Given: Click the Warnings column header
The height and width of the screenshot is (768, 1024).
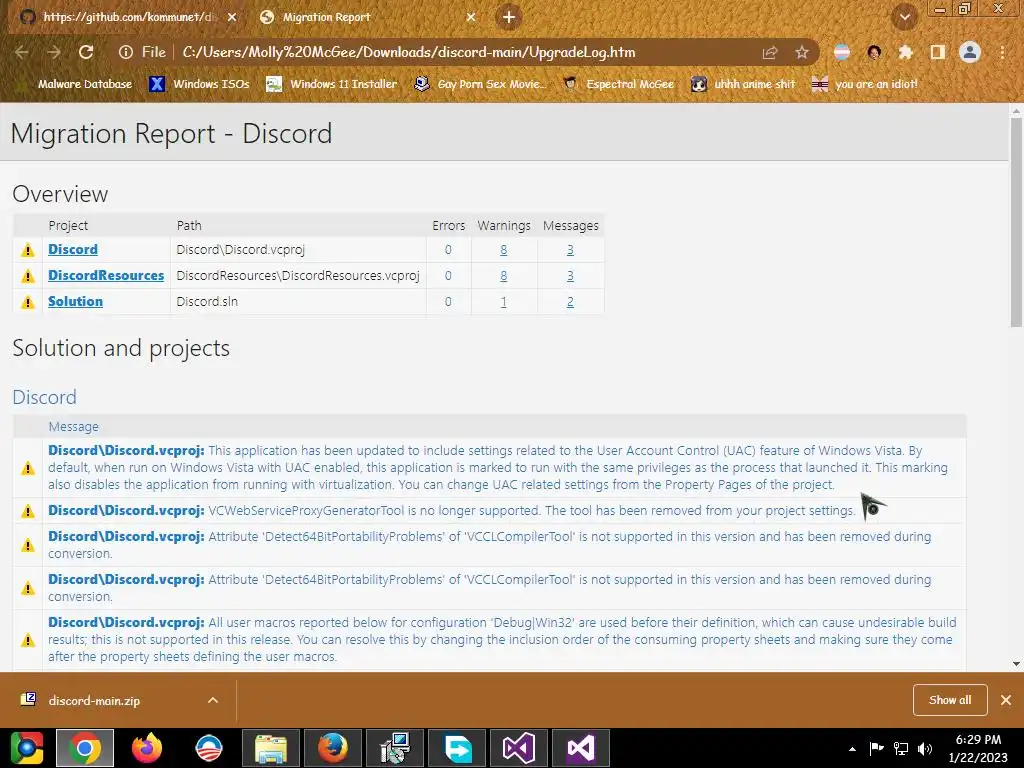Looking at the screenshot, I should click(504, 225).
